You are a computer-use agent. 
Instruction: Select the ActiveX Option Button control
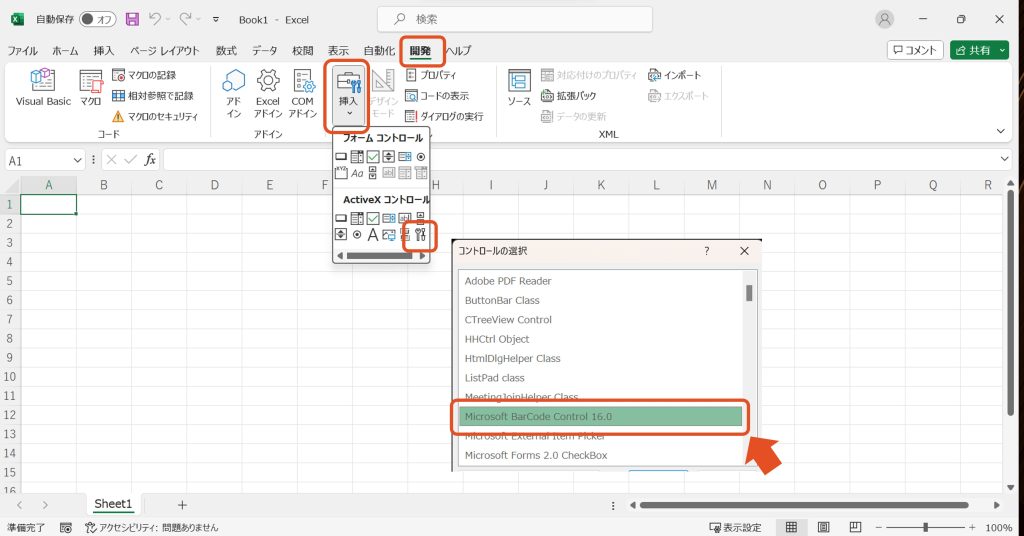(x=357, y=234)
